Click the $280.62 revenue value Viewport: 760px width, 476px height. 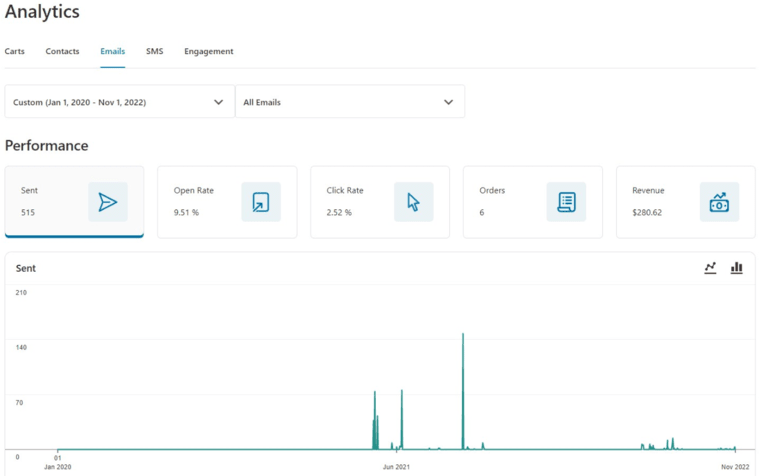pyautogui.click(x=647, y=212)
